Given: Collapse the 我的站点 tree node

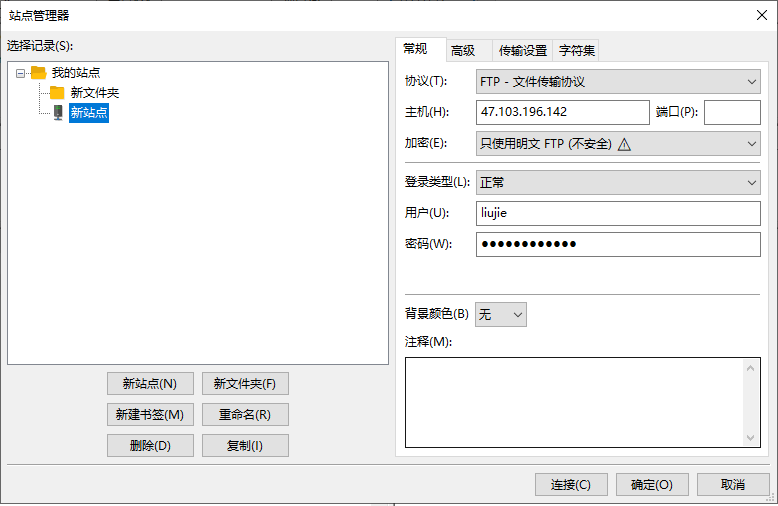Looking at the screenshot, I should [20, 73].
